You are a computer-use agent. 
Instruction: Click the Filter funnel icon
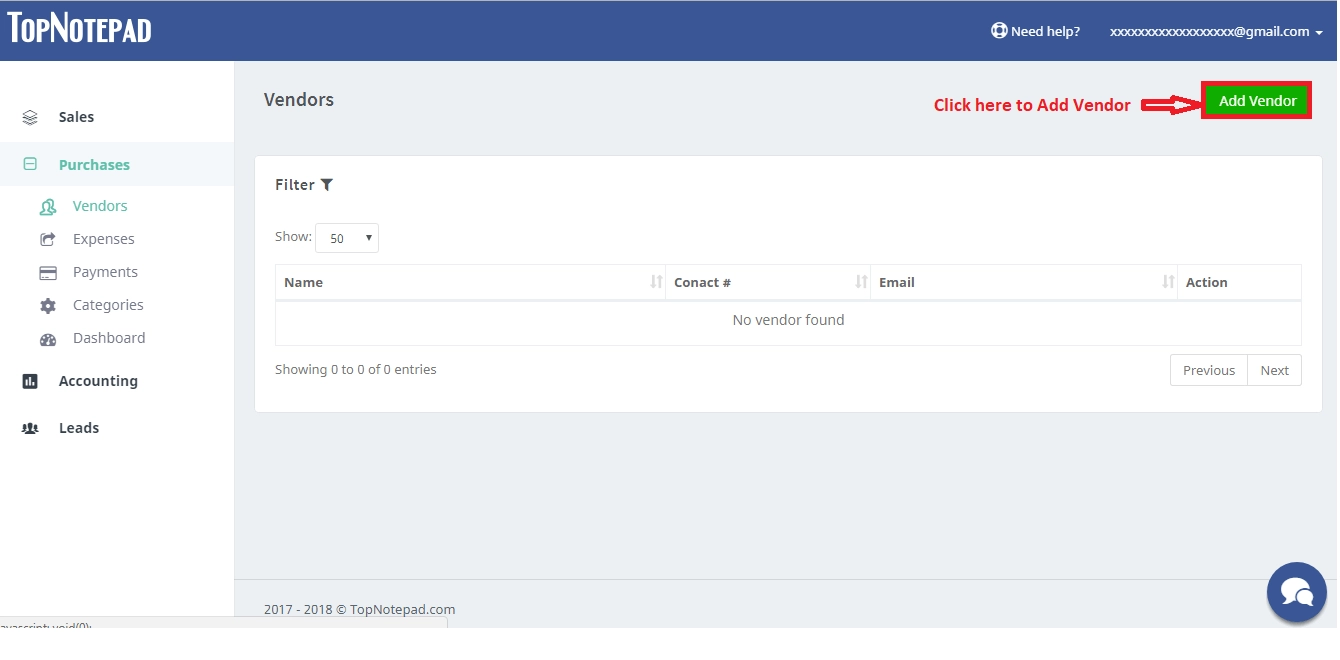click(x=327, y=185)
